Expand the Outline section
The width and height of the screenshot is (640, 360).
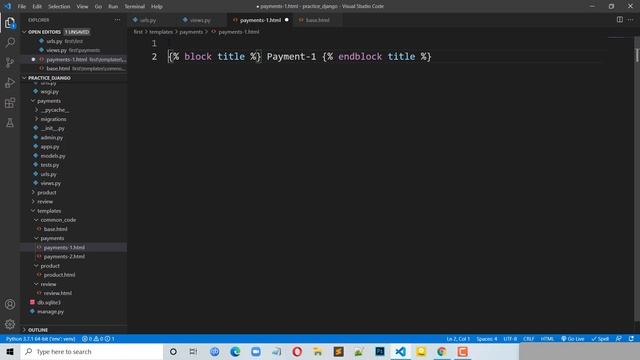pyautogui.click(x=38, y=330)
